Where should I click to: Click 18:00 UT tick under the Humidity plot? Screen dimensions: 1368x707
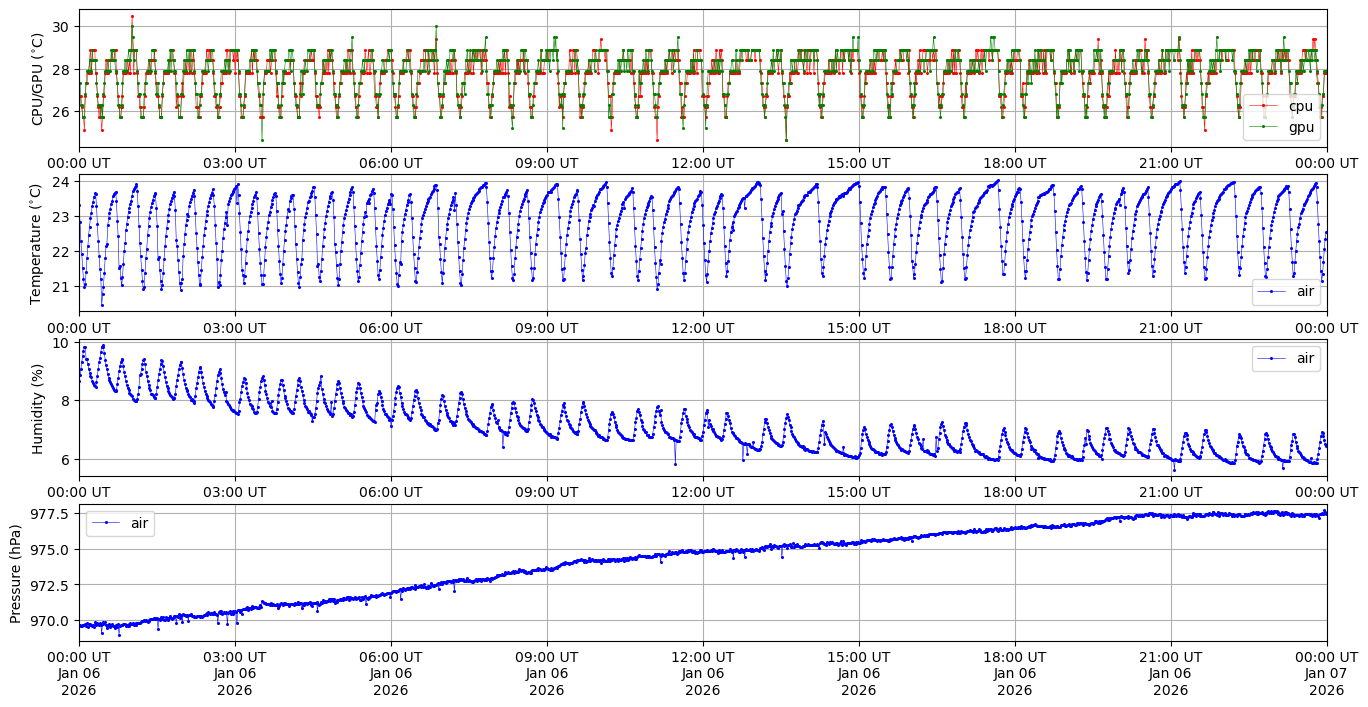(1014, 492)
